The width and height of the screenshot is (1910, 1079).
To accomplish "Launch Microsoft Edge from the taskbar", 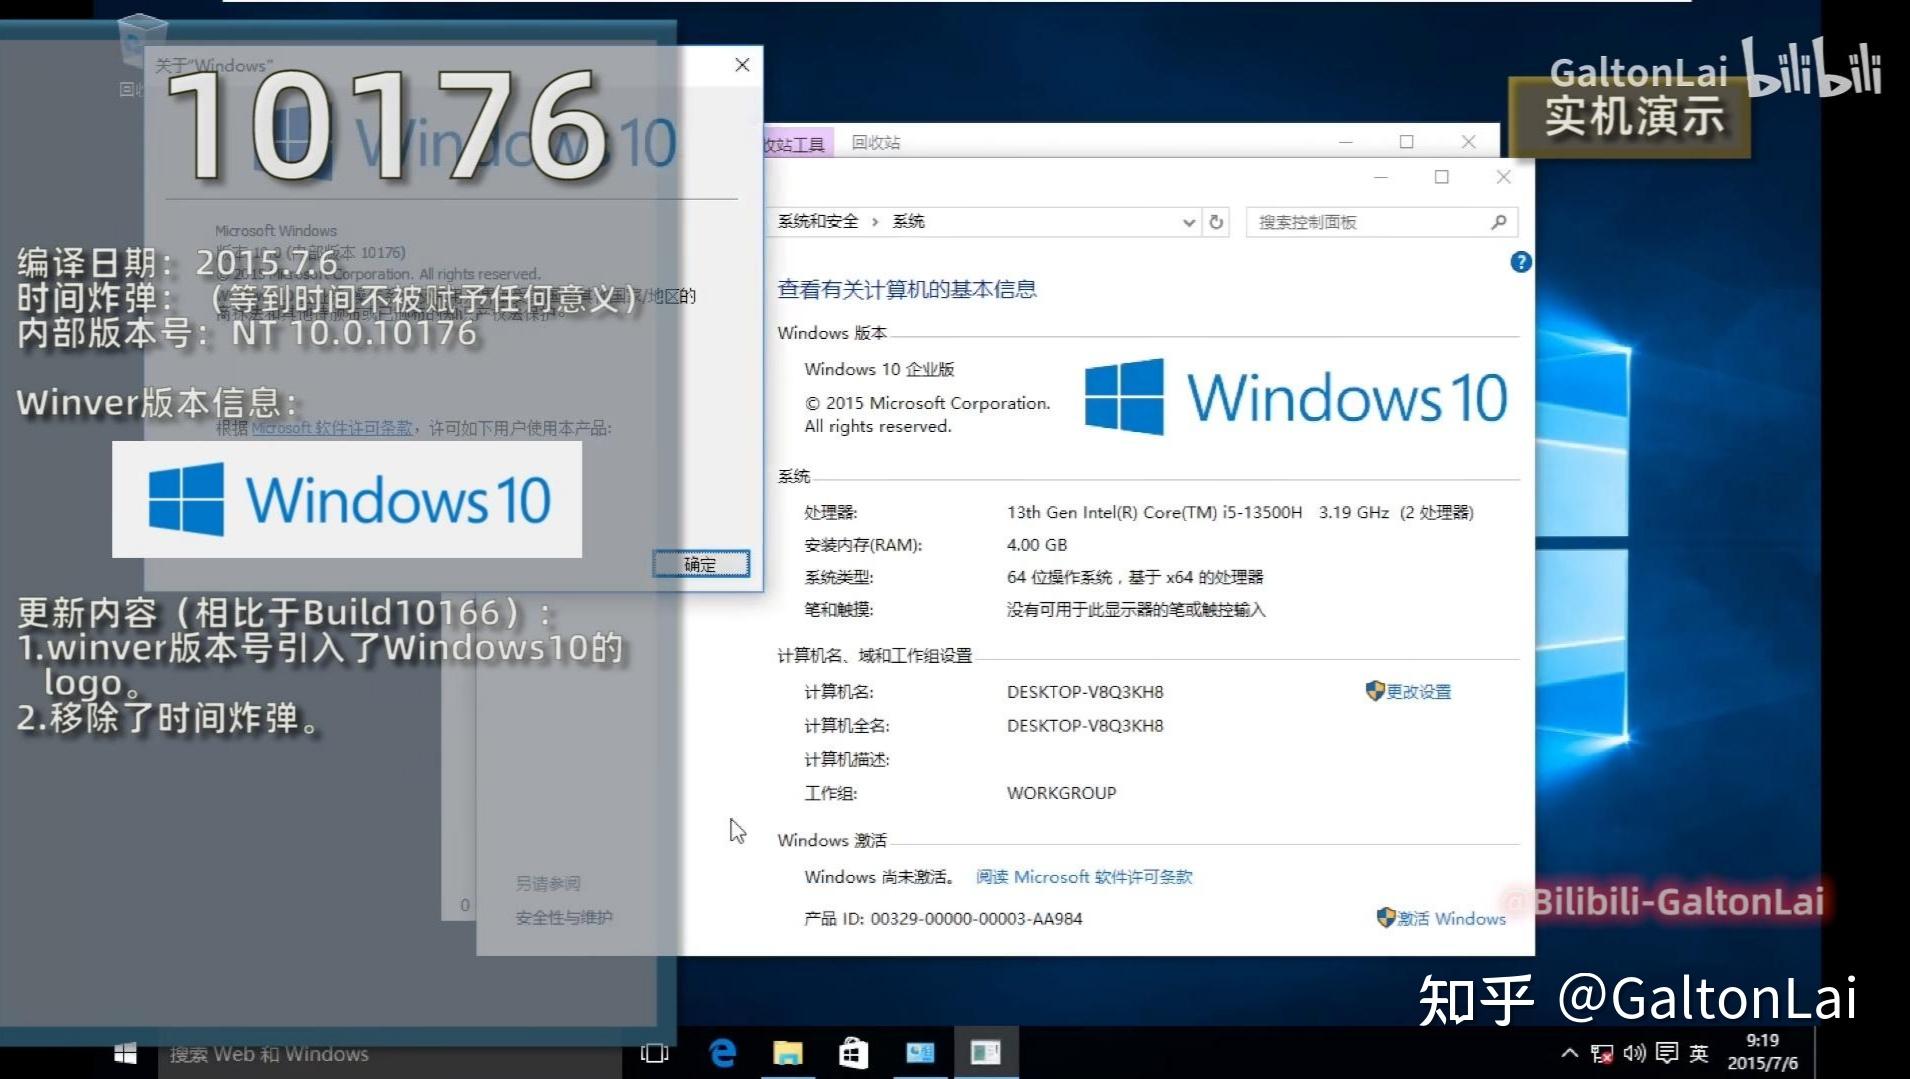I will point(722,1053).
